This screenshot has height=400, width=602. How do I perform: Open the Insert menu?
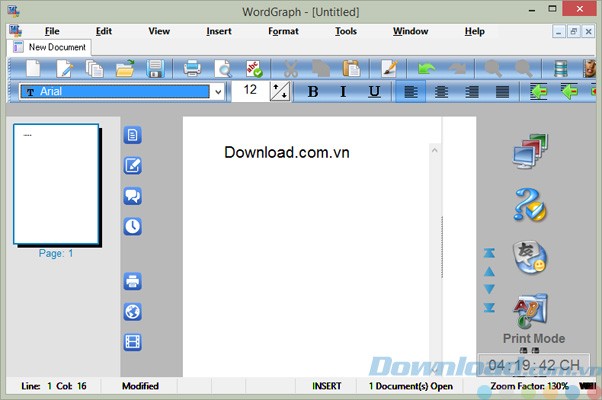(219, 31)
